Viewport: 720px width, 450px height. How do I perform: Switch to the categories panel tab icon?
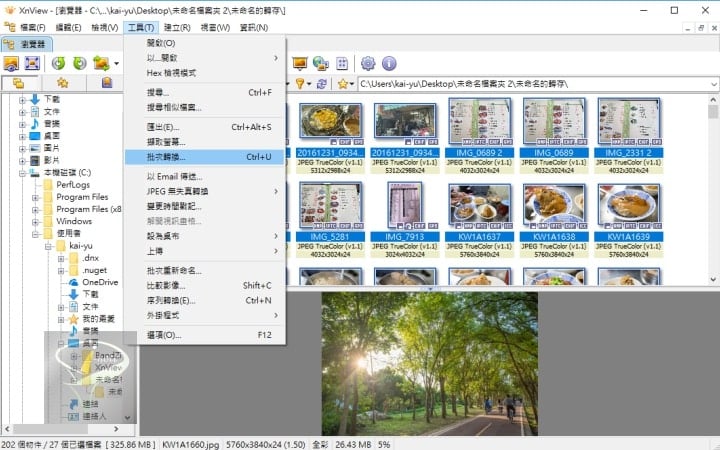107,83
